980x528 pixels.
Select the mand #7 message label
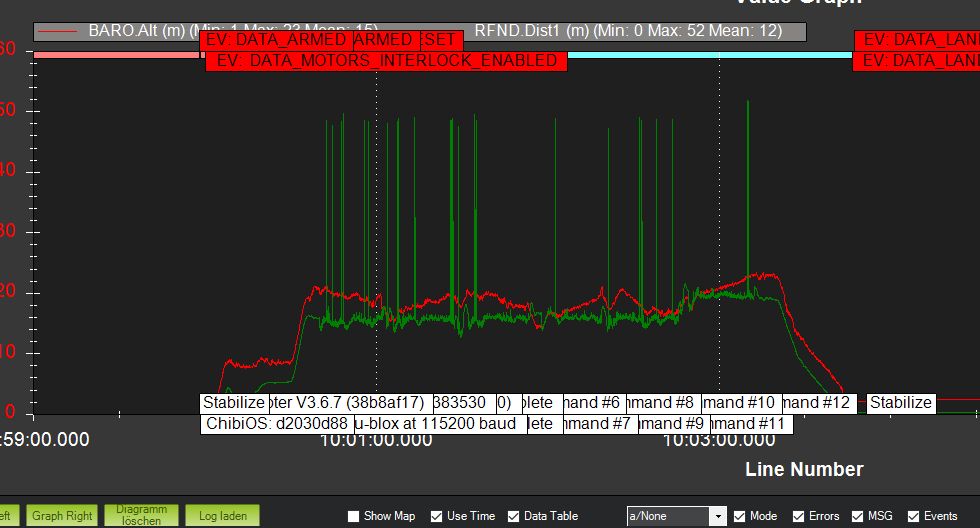599,424
